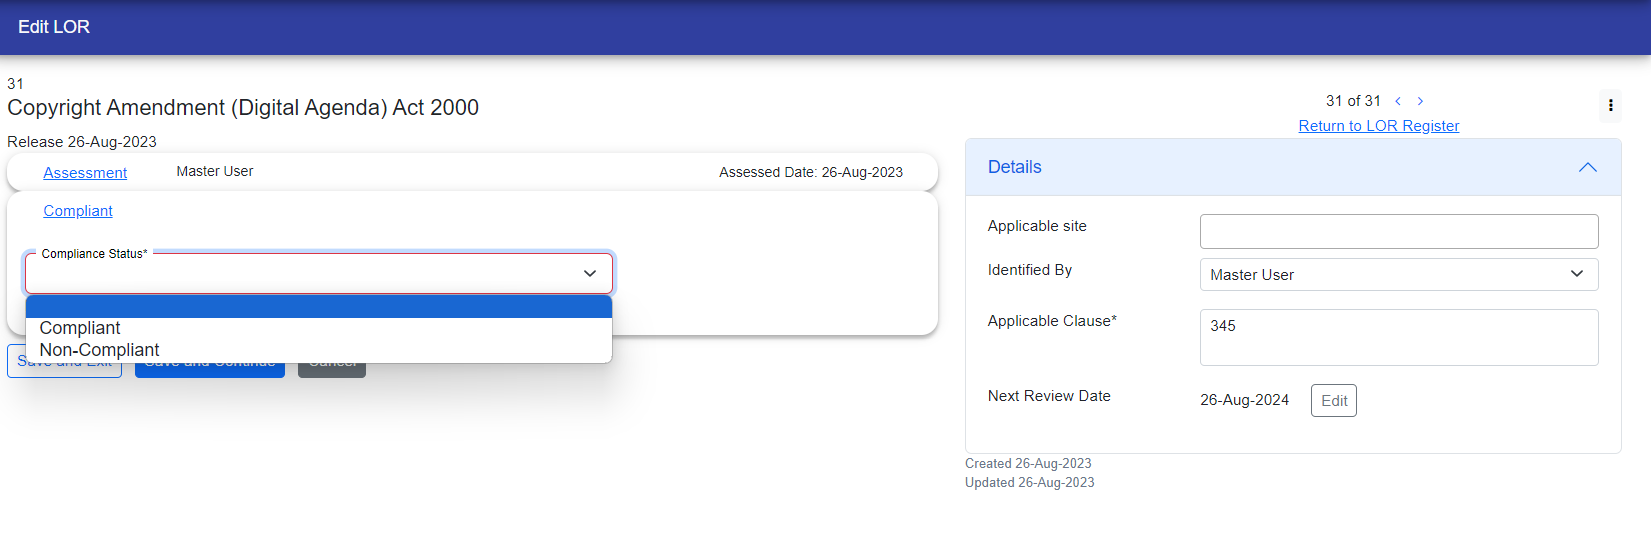Screen dimensions: 1651x554
Task: Click the Applicable site input field
Action: (x=1398, y=231)
